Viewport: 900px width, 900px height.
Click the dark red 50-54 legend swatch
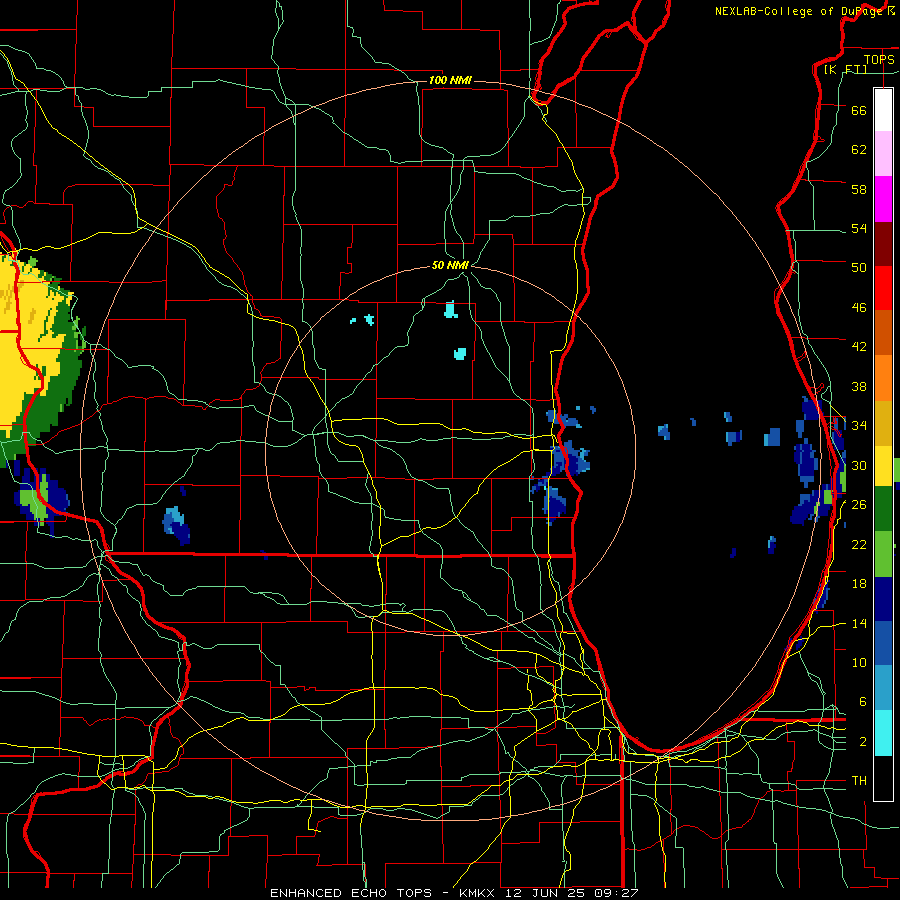(x=883, y=243)
